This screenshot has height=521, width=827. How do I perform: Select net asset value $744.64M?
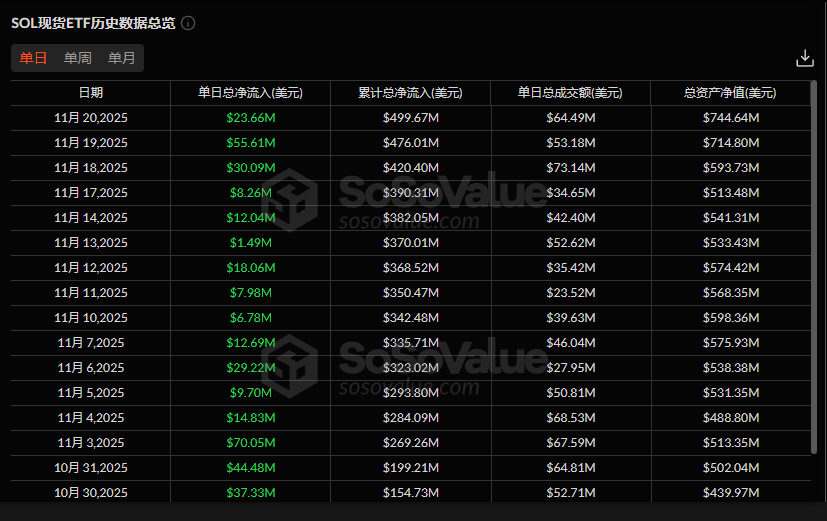tap(730, 118)
